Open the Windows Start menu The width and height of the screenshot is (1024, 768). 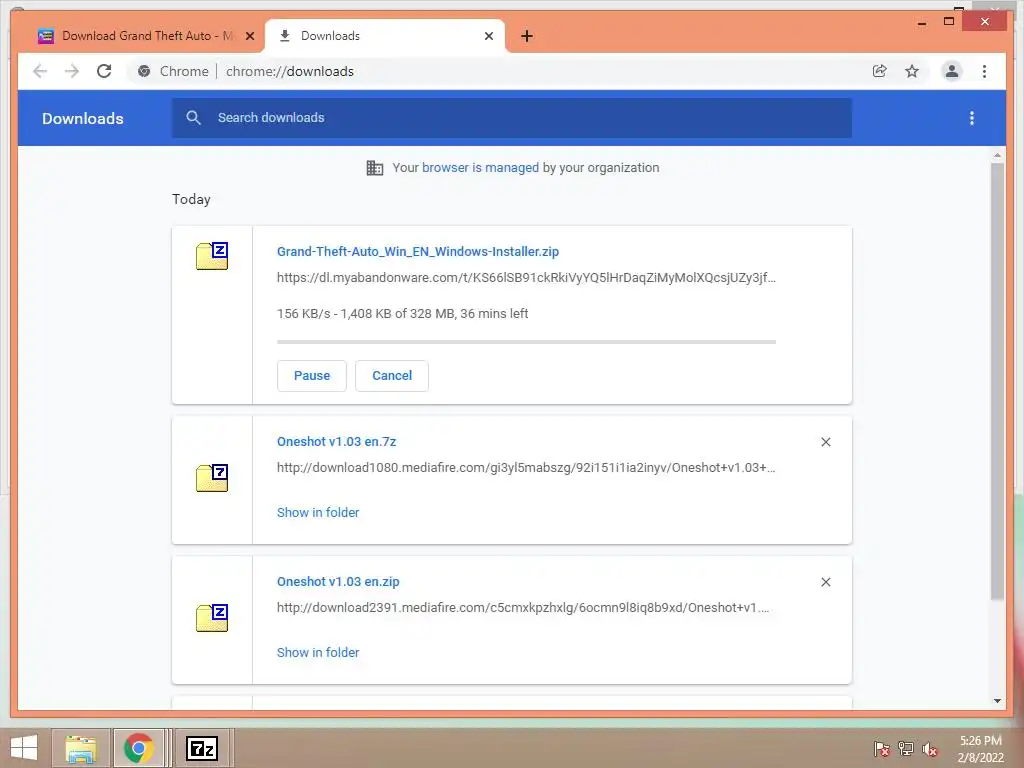[24, 748]
